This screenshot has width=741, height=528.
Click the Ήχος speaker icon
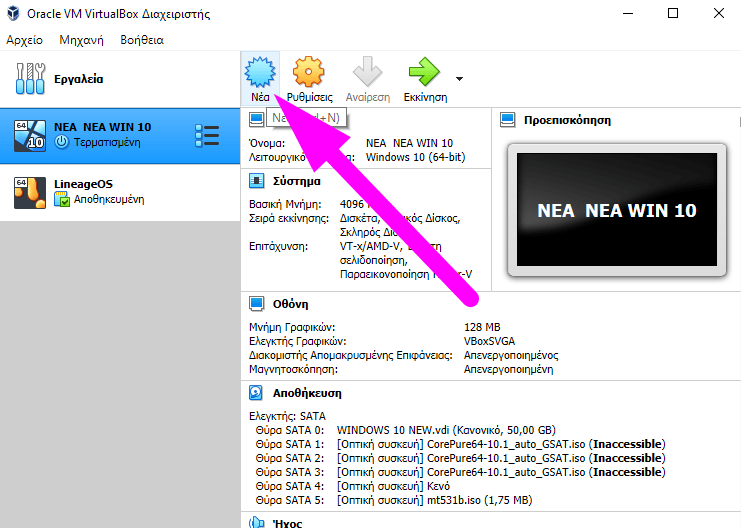257,522
